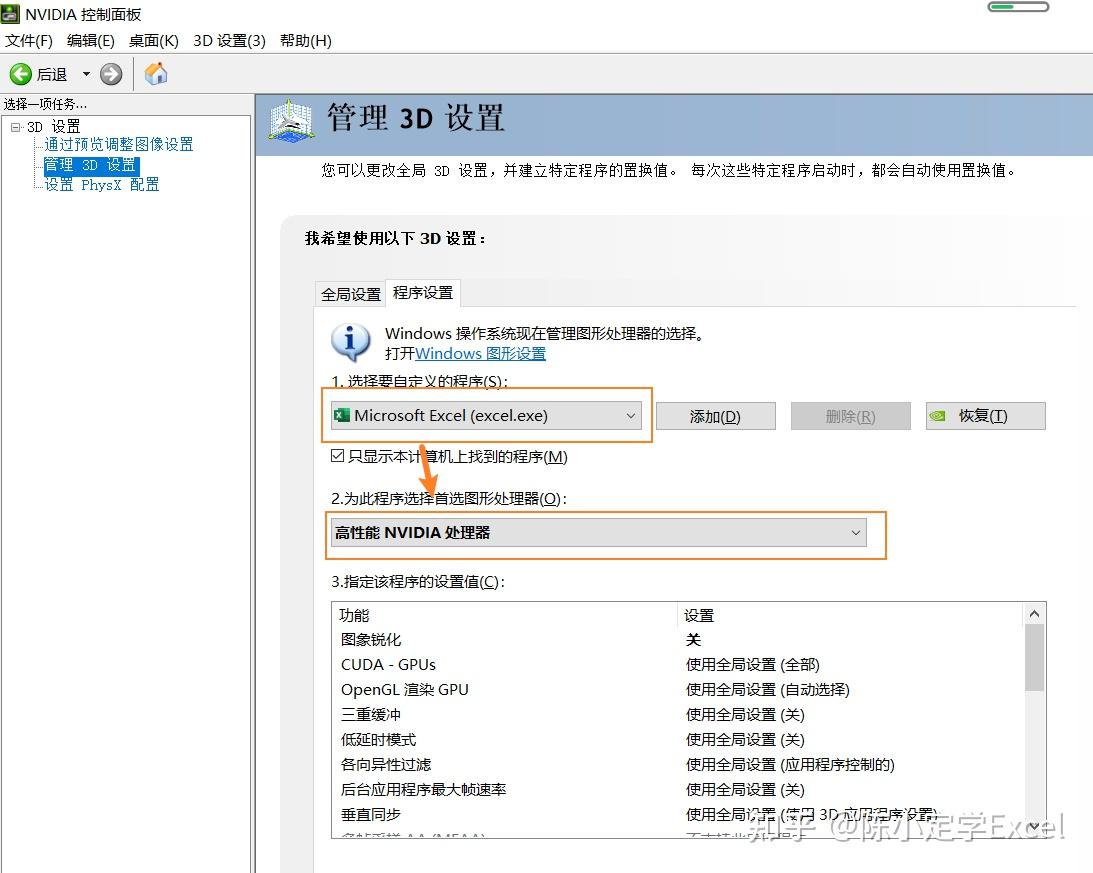
Task: Click the NVIDIA control panel title icon
Action: [x=10, y=13]
